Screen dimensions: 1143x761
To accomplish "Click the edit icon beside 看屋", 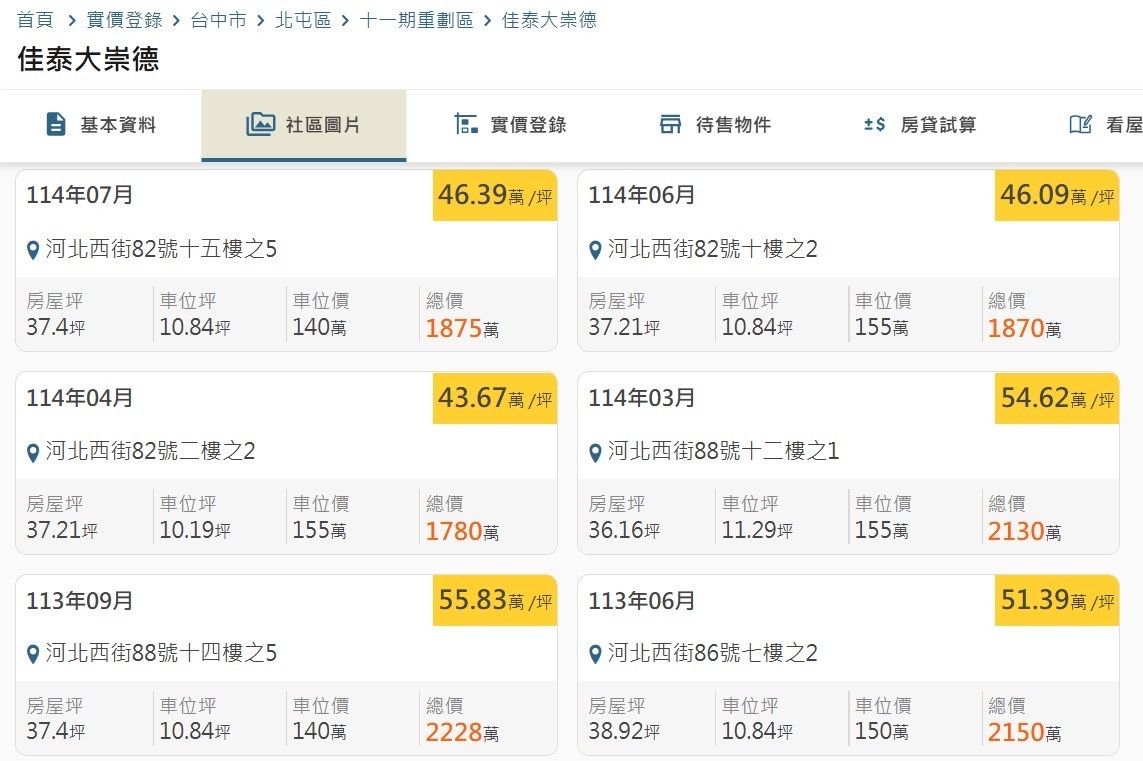I will [x=1080, y=125].
